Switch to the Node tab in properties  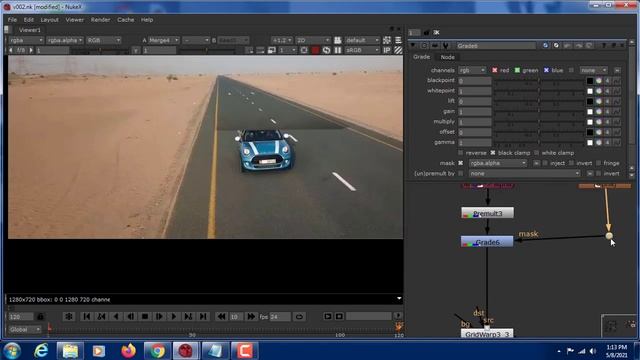447,57
